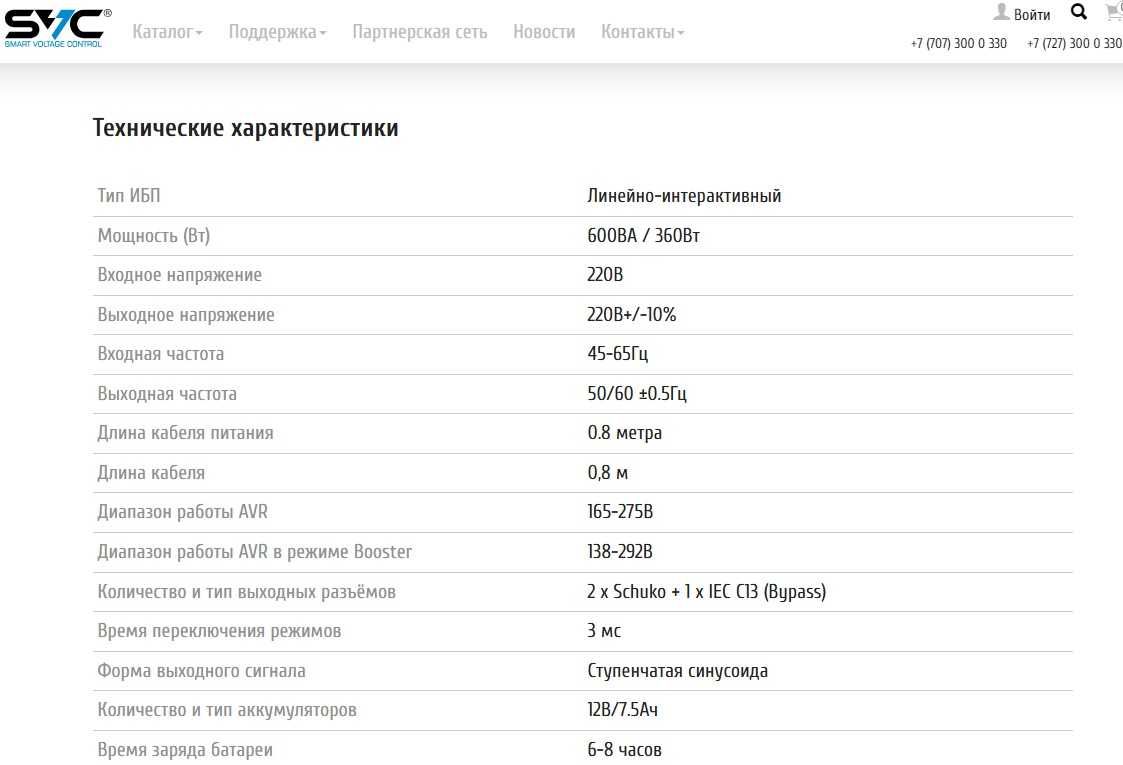
Task: Select the Длина кабеля питания label
Action: pos(185,433)
